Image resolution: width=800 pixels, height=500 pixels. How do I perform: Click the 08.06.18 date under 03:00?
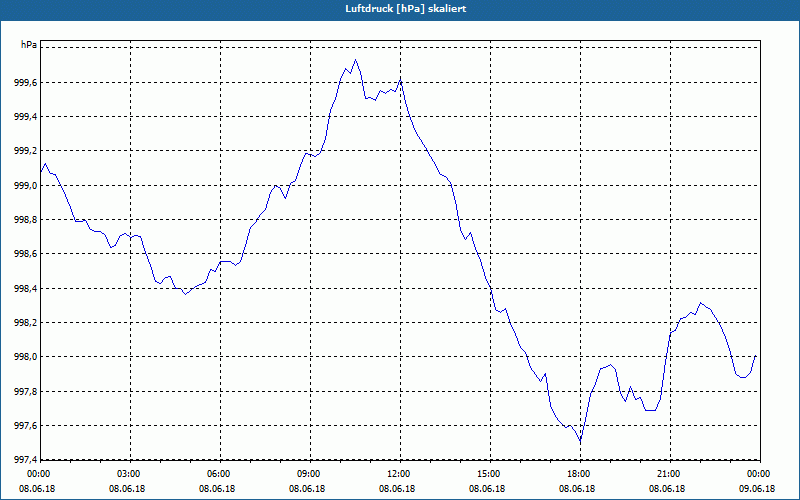pyautogui.click(x=127, y=489)
